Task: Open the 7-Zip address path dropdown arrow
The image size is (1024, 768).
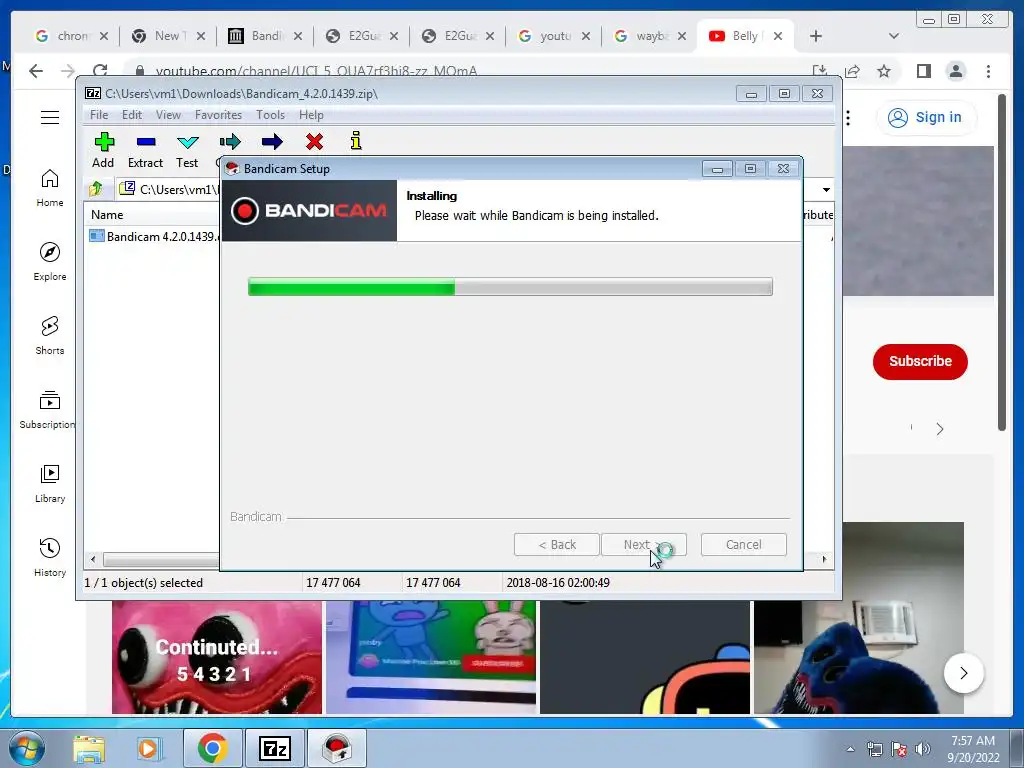Action: [x=826, y=190]
